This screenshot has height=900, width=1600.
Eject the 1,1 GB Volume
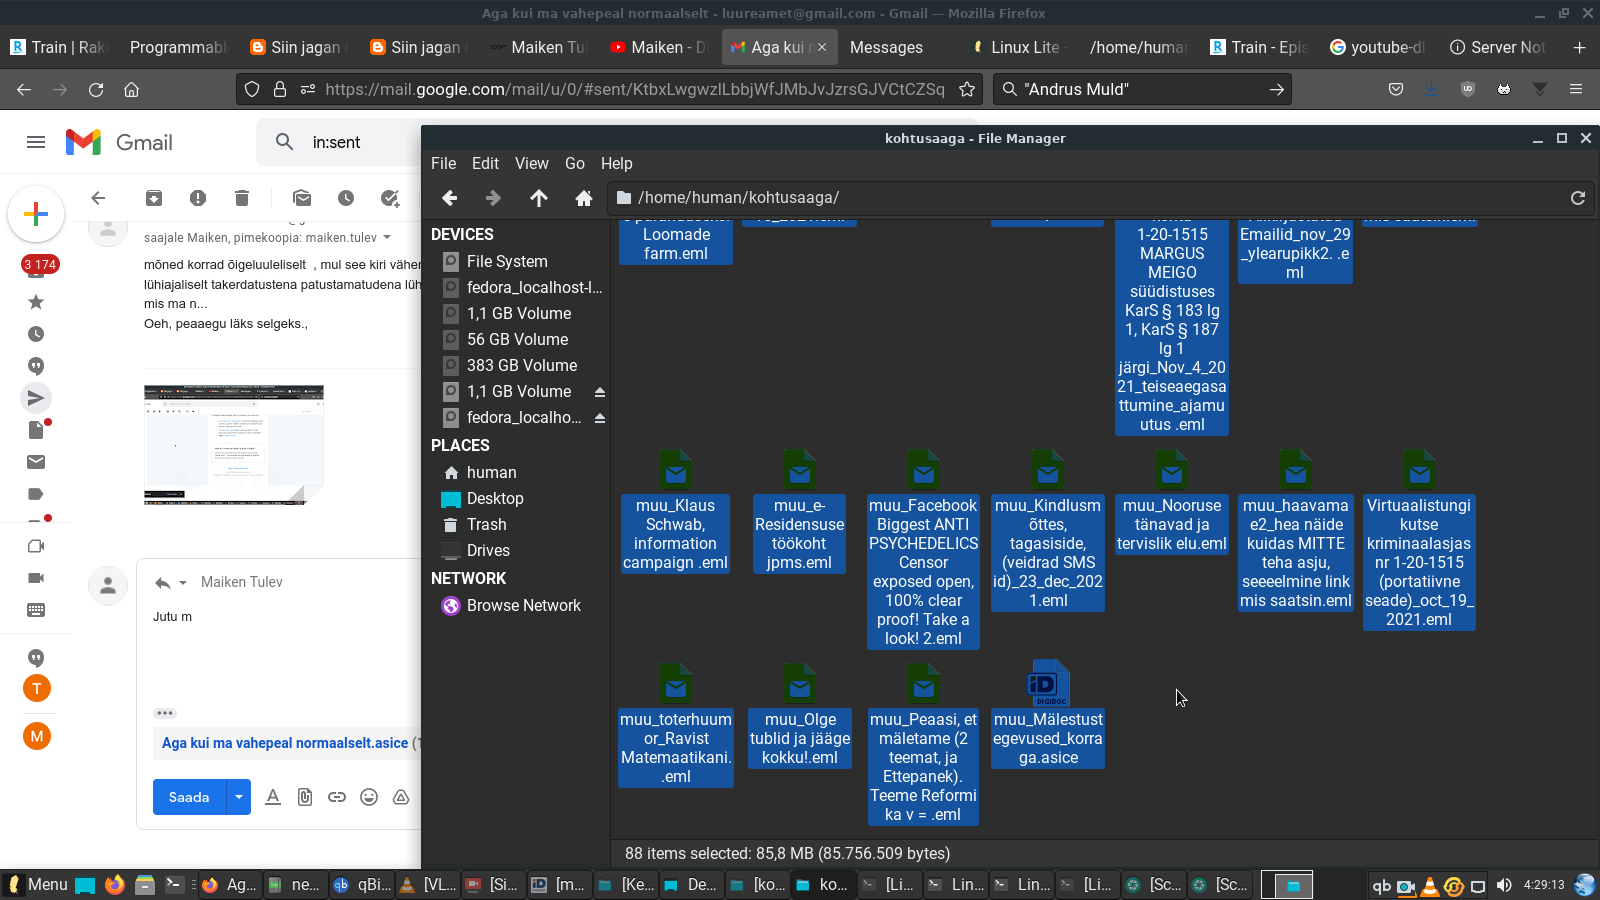point(600,392)
